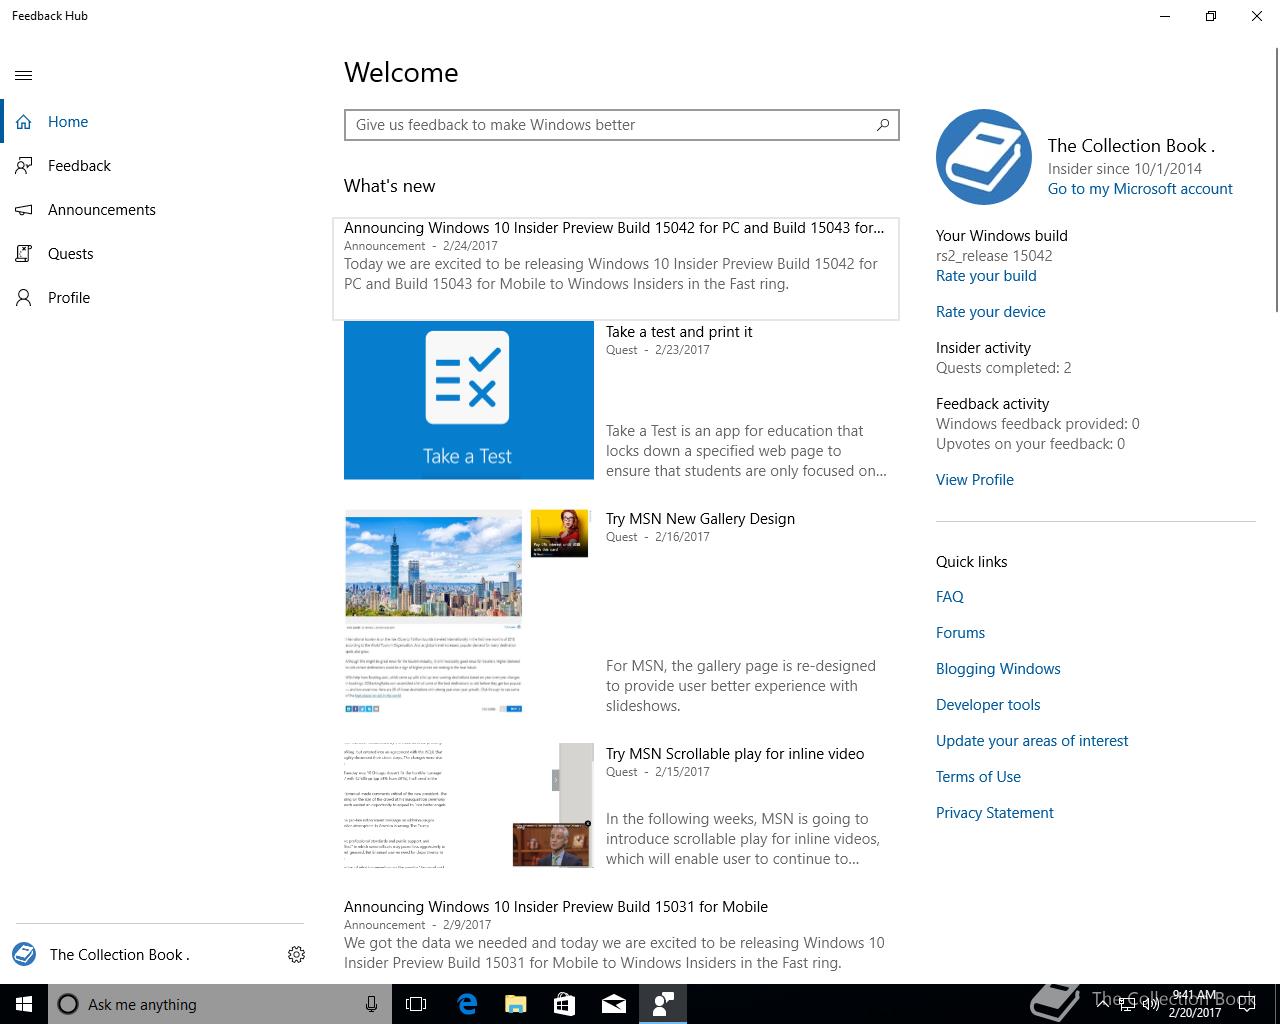
Task: Open Try MSN Scrollable play quest title
Action: click(x=735, y=754)
